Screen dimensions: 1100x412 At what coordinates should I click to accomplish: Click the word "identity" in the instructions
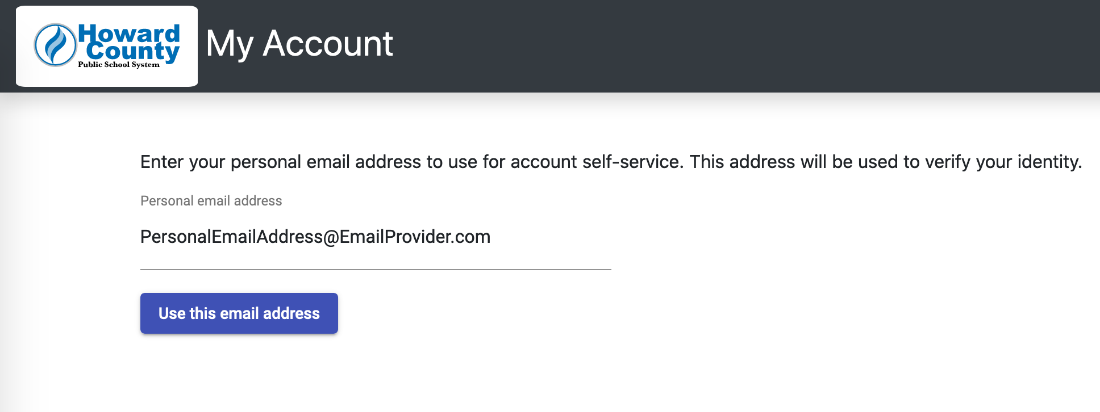click(1049, 162)
